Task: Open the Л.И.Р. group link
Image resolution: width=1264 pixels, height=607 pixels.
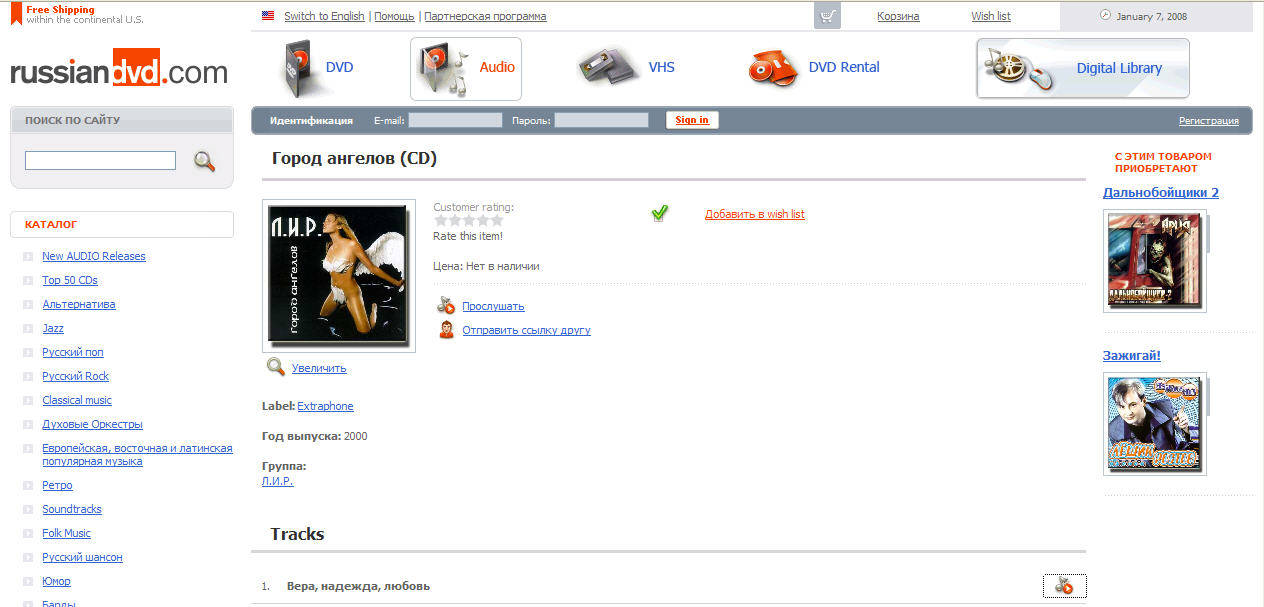Action: pos(277,481)
